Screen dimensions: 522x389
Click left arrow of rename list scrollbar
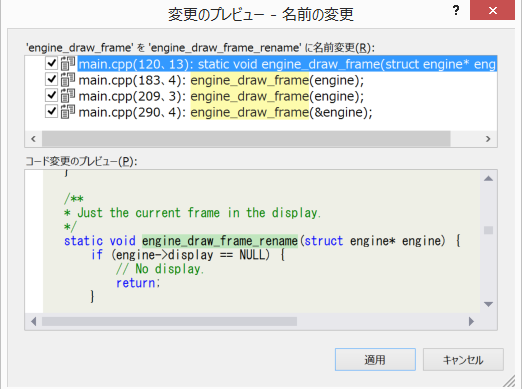tap(33, 139)
